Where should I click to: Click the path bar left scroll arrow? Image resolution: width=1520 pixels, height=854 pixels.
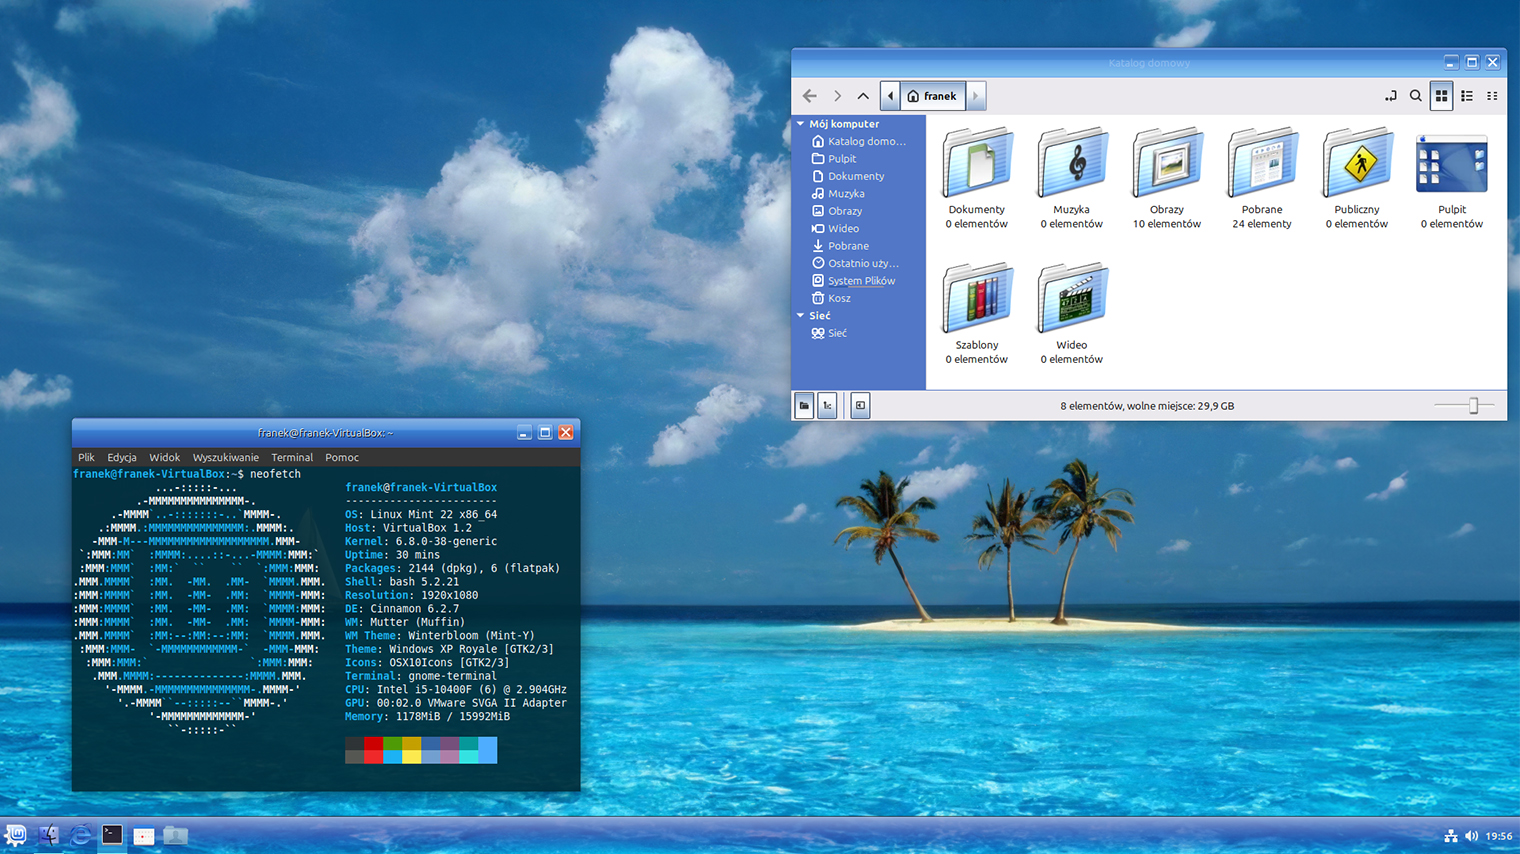click(890, 96)
